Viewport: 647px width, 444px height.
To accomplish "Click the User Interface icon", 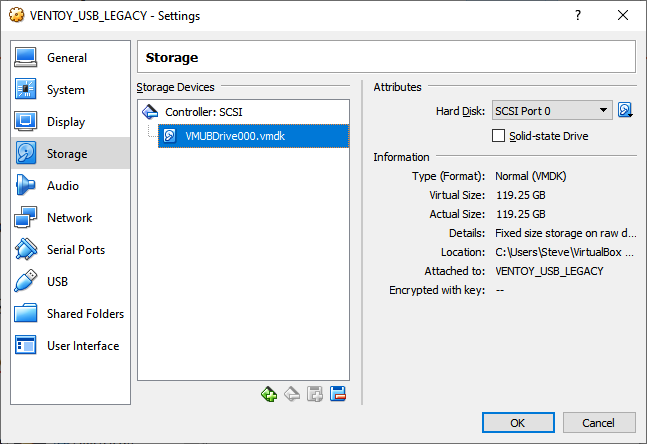I will click(26, 345).
